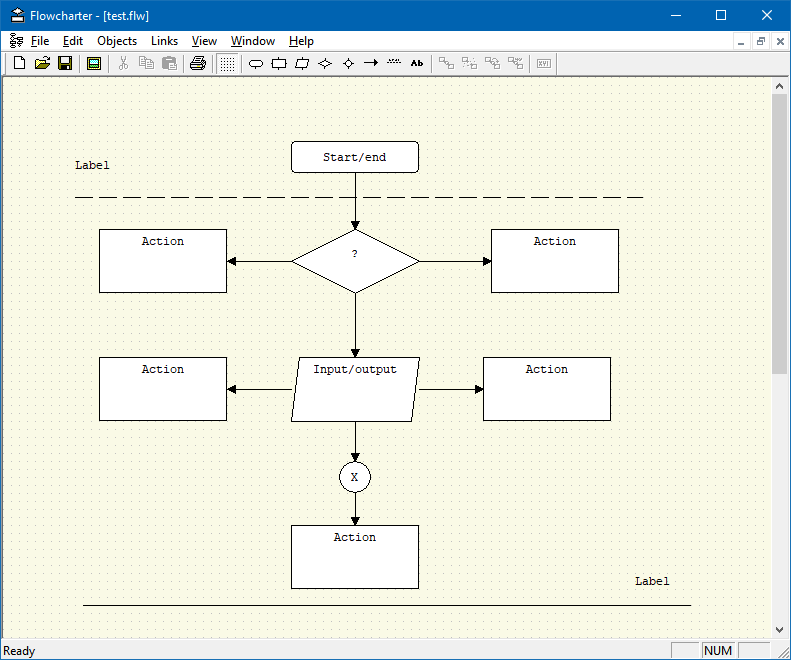Restore the test.flw document window
The width and height of the screenshot is (791, 660).
(761, 41)
